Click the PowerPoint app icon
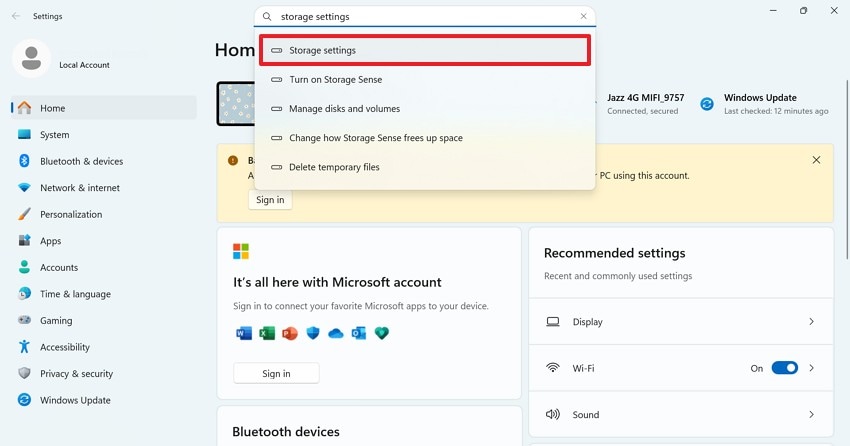The image size is (850, 446). [x=290, y=333]
